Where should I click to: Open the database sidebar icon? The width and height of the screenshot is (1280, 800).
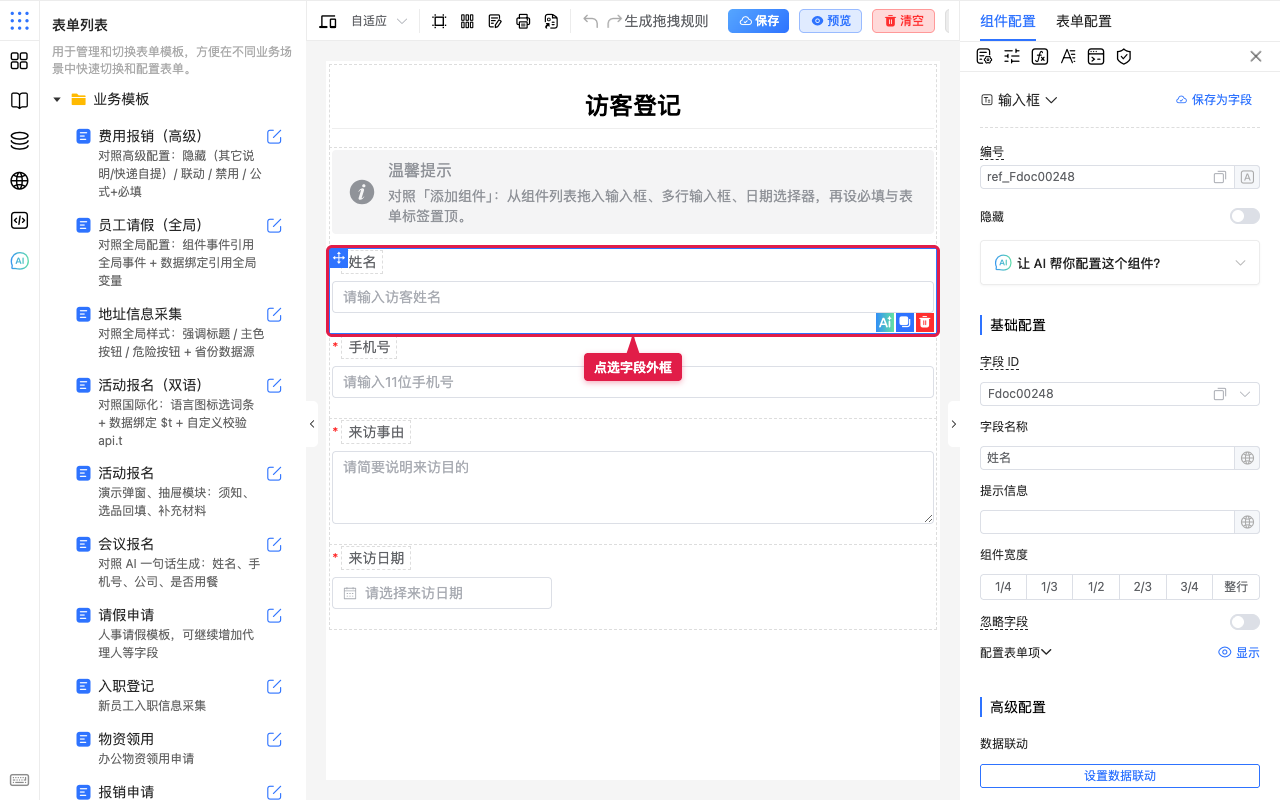(x=19, y=141)
